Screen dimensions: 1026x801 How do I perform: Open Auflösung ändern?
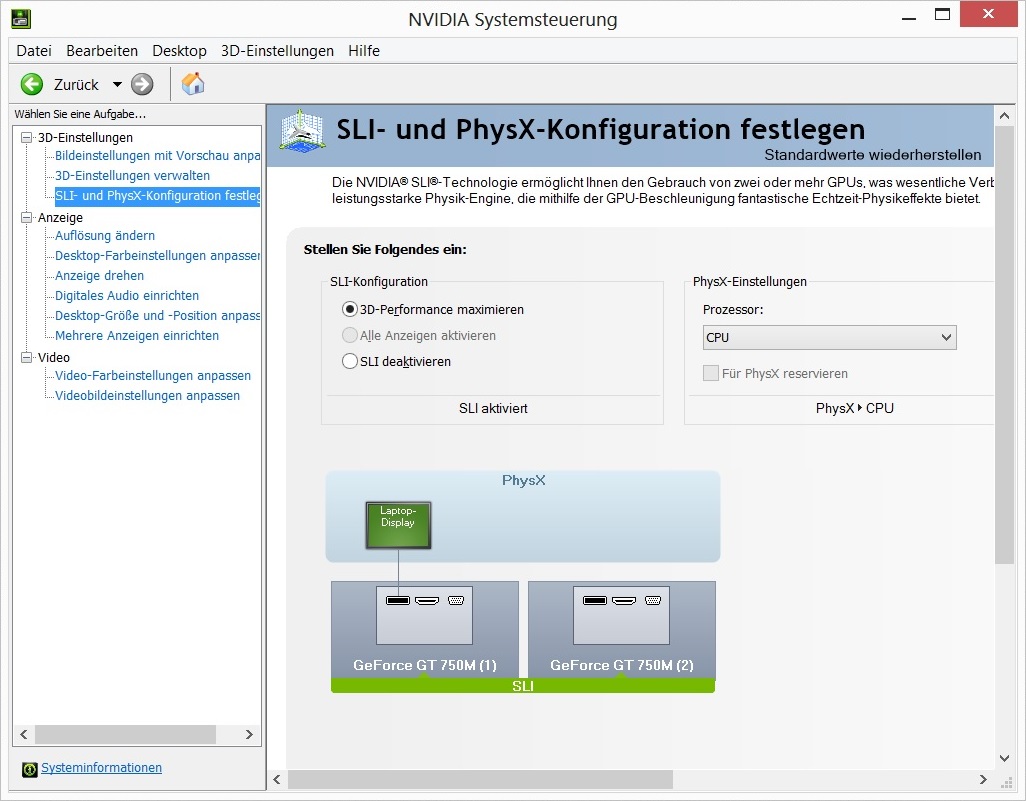click(105, 236)
